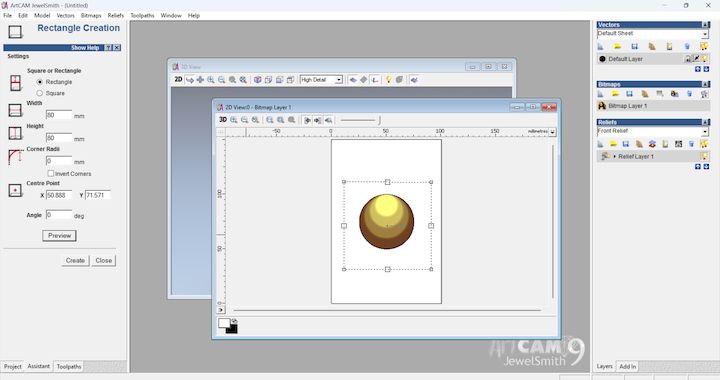
Task: Click the Close button in Rectangle Creation
Action: 103,261
